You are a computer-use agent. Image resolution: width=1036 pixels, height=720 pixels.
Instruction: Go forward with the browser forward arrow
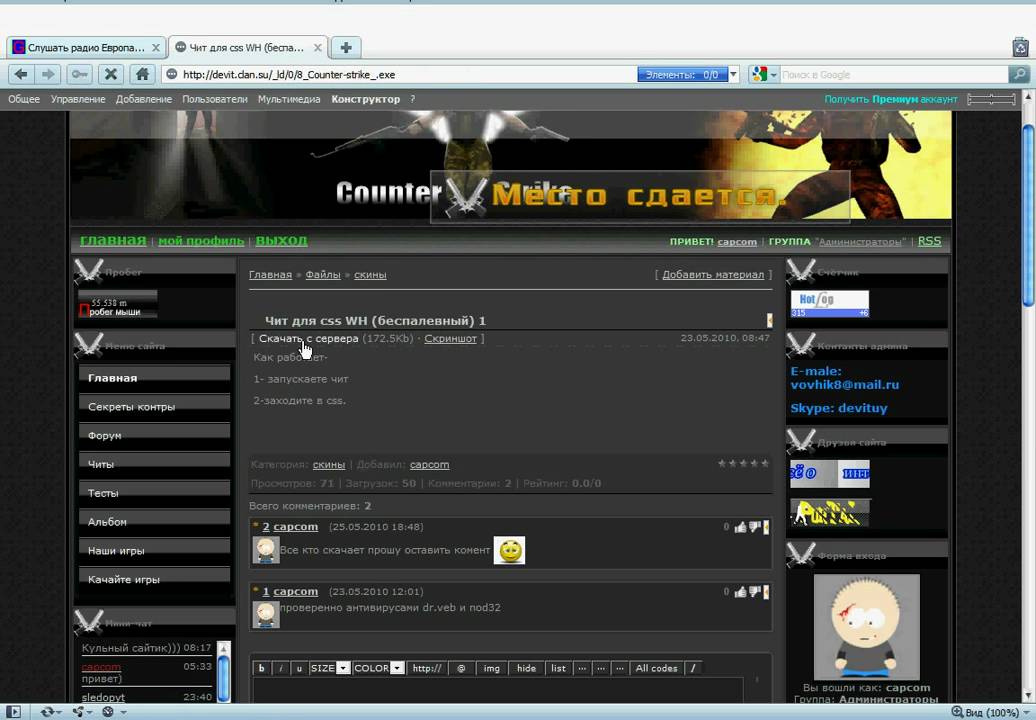(48, 74)
